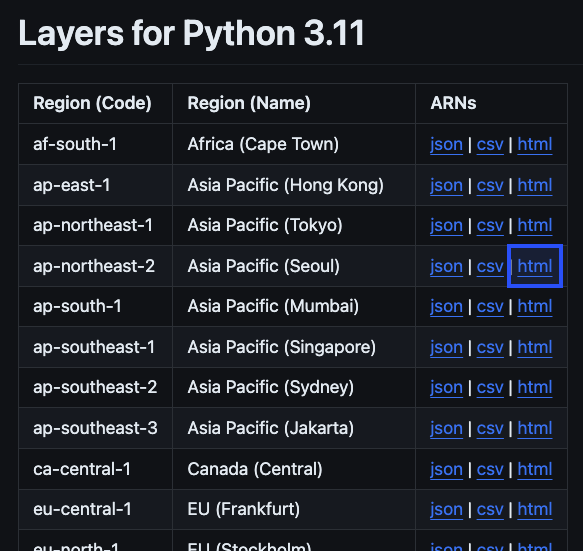This screenshot has width=583, height=551.
Task: Open json ARNs for Canada Central
Action: click(446, 469)
